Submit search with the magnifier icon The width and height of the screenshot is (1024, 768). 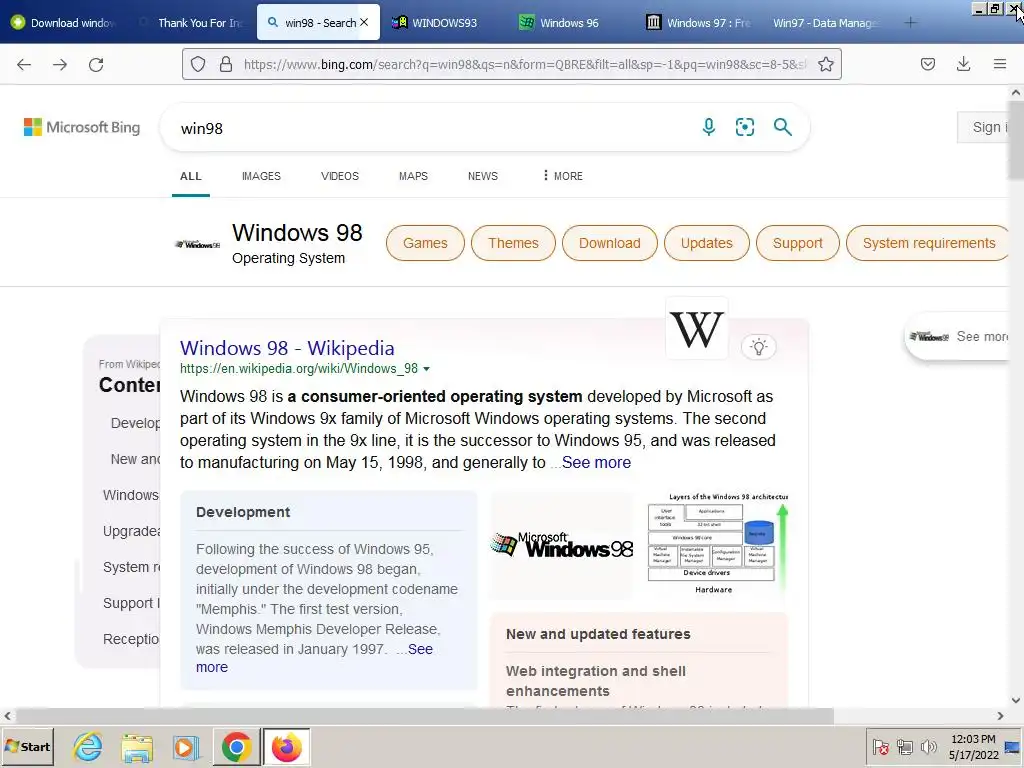click(782, 127)
